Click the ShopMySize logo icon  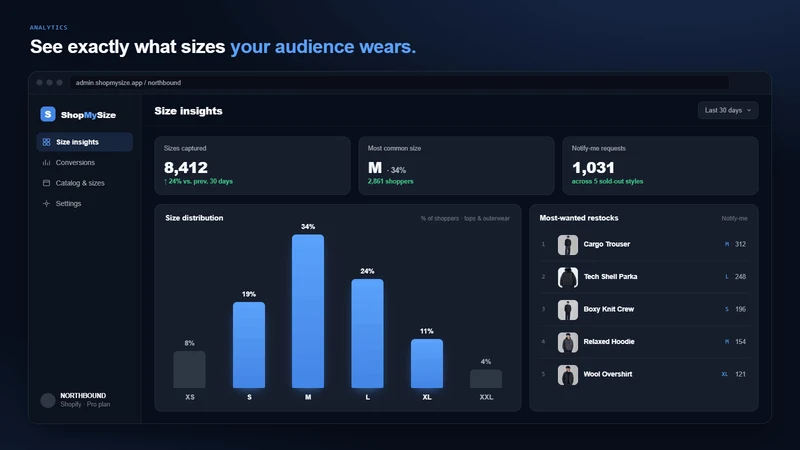(x=47, y=114)
